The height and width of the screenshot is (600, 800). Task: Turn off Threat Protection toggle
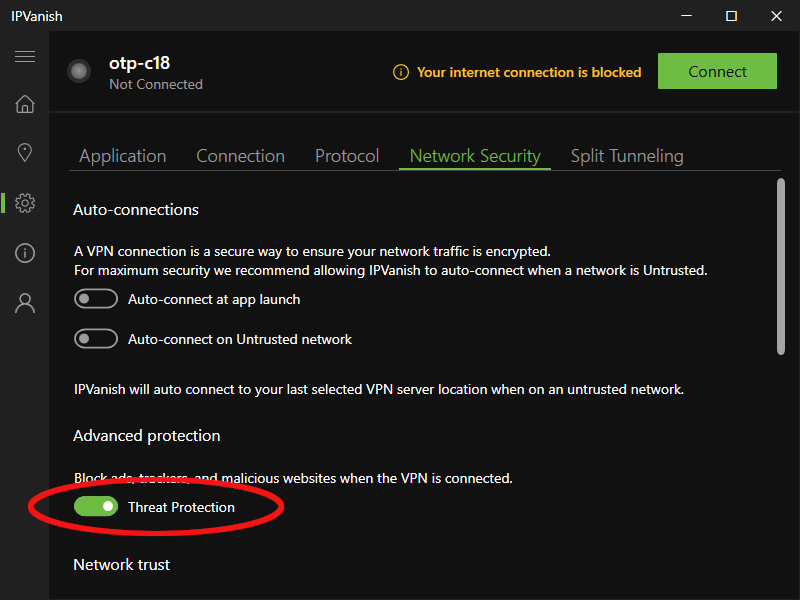tap(96, 507)
